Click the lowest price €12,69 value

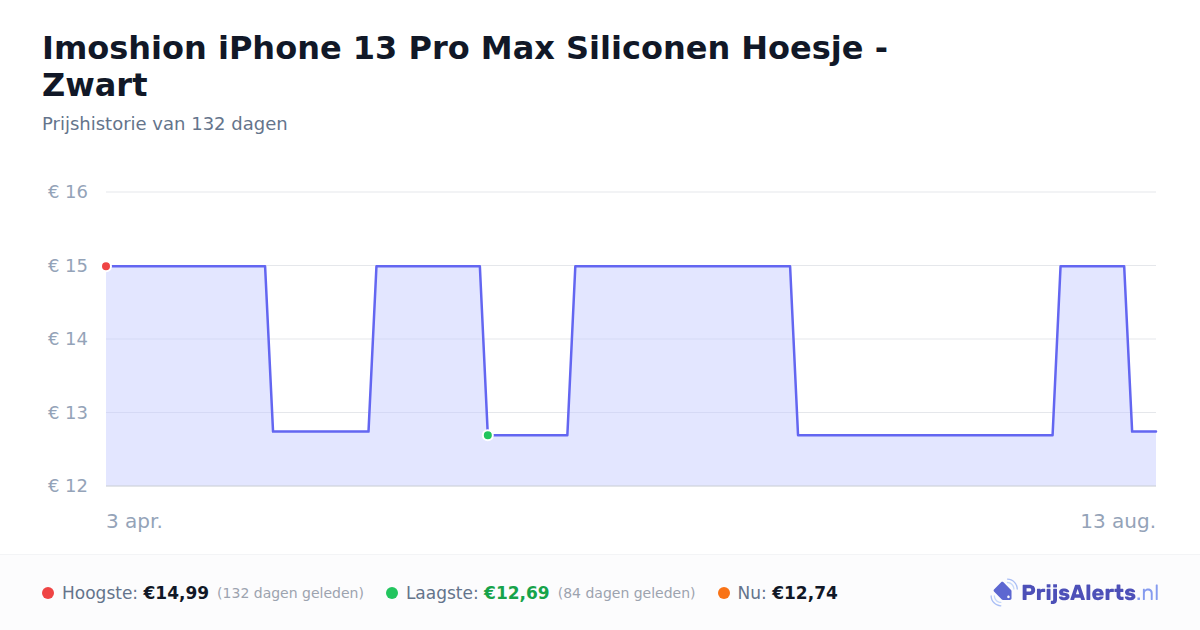(516, 593)
